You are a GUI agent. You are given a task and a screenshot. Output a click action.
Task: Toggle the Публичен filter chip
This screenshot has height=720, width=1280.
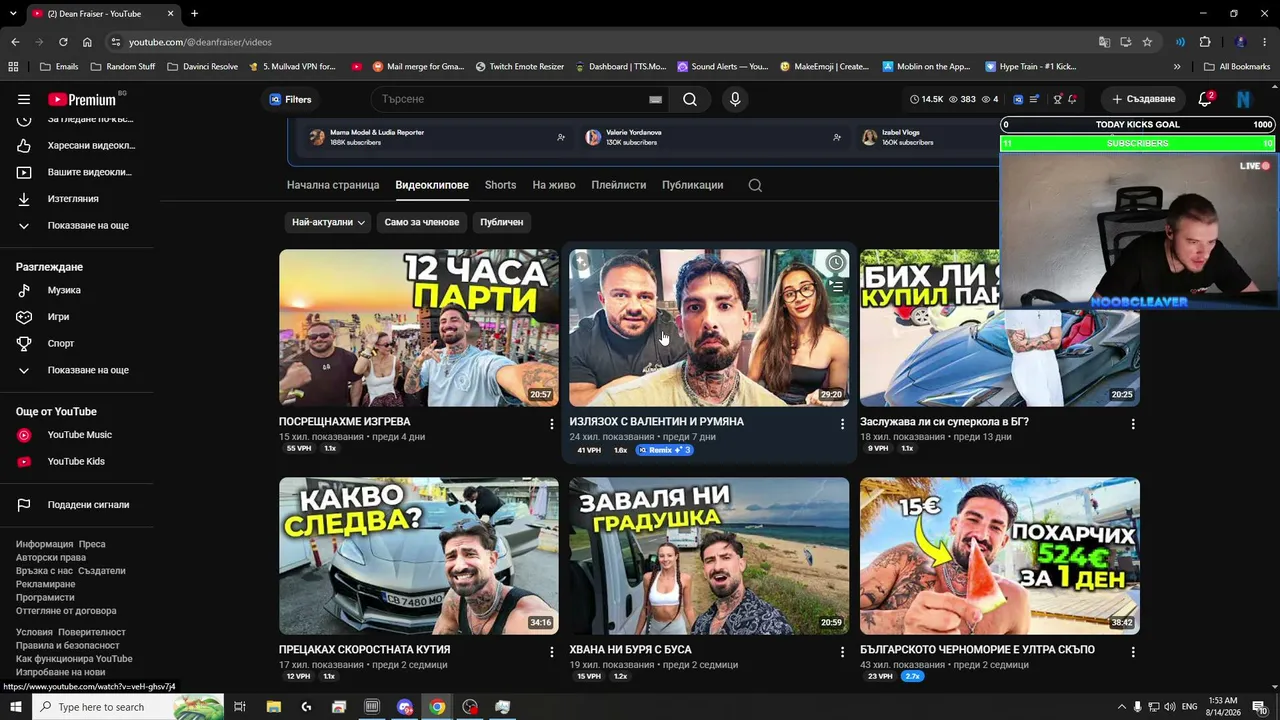click(x=501, y=222)
